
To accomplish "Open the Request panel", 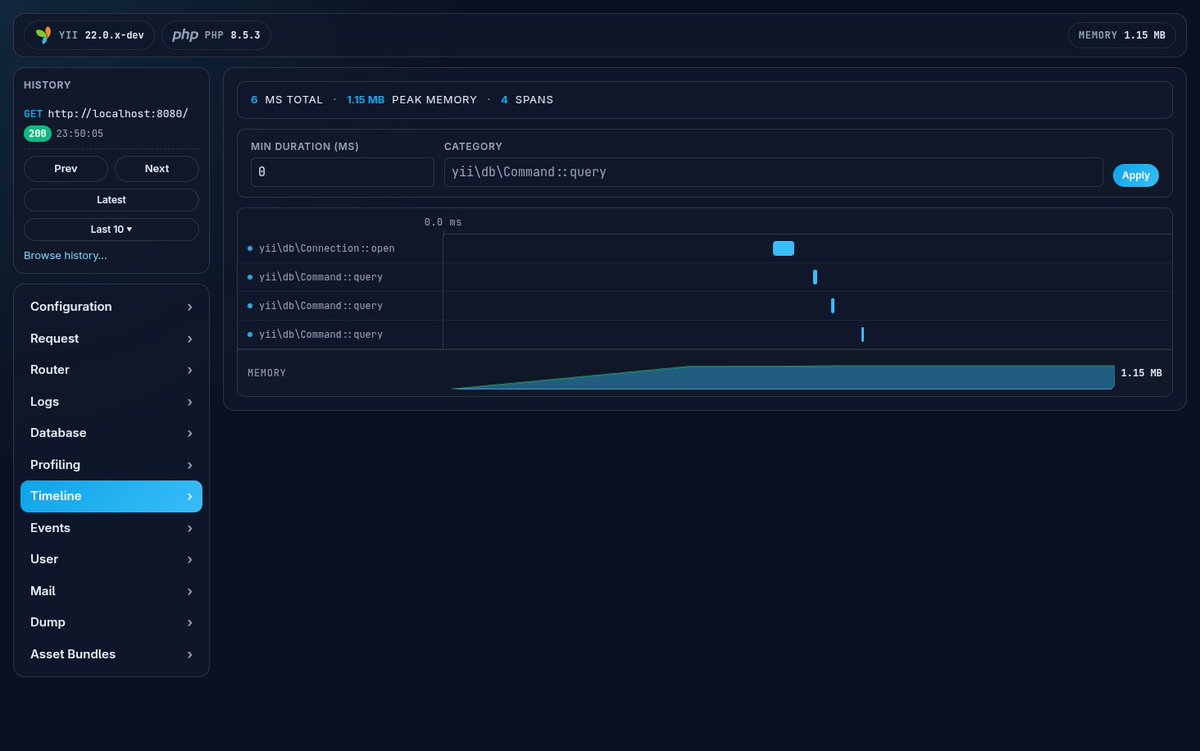I will tap(111, 339).
